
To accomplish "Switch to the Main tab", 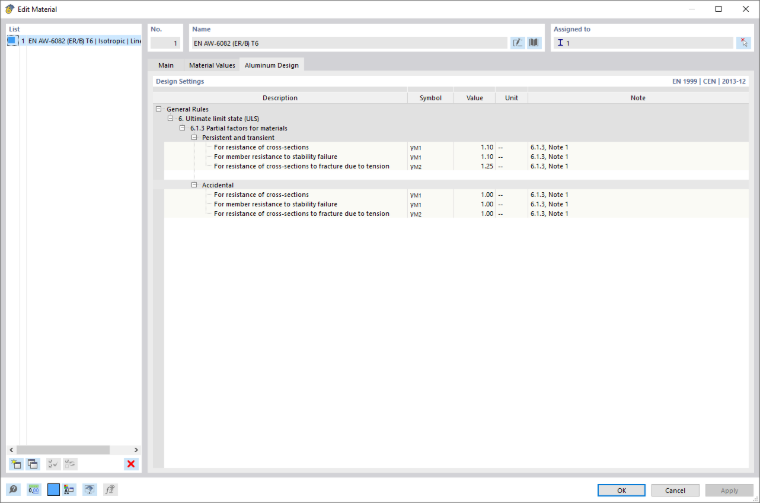I will click(x=166, y=65).
